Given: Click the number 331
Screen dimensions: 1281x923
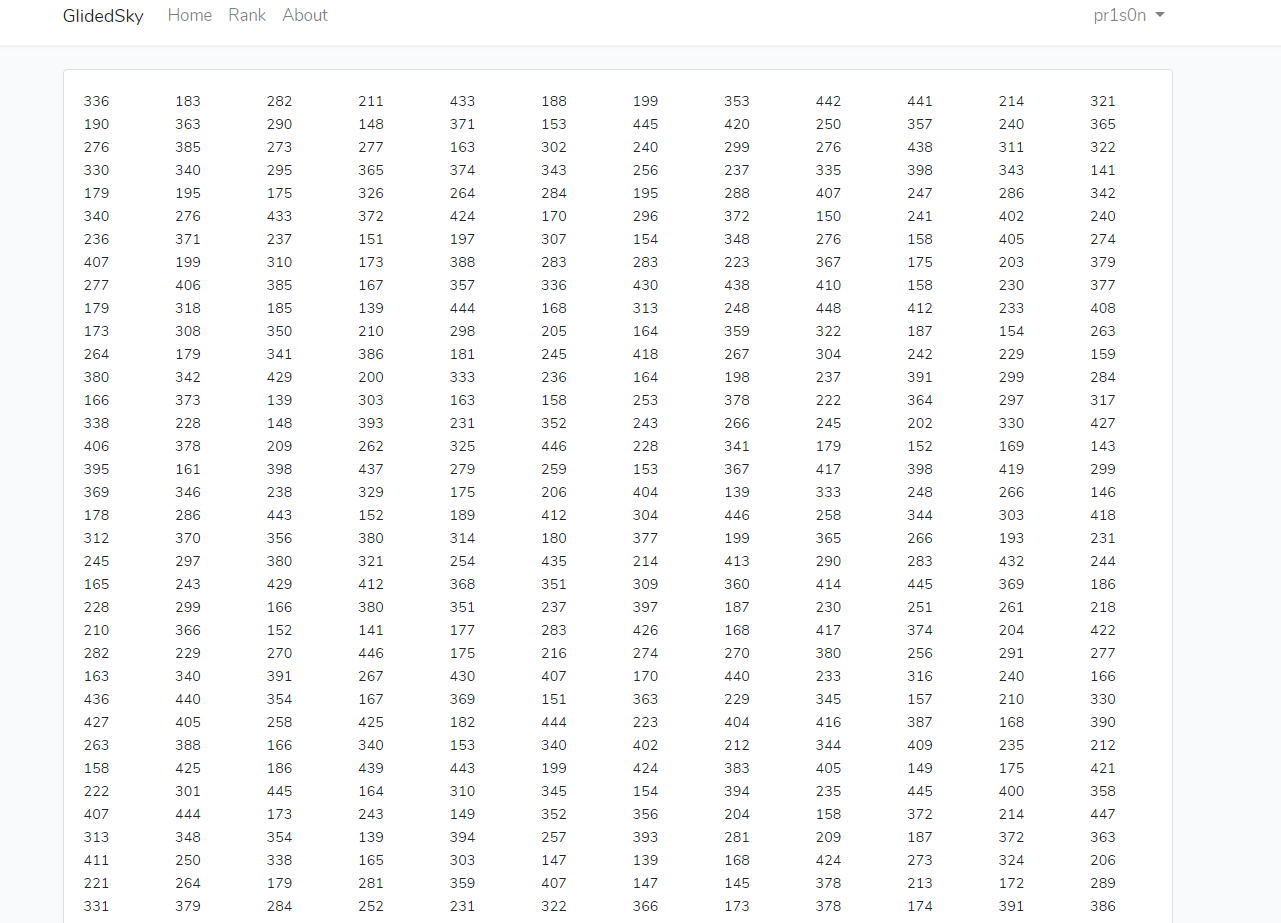Looking at the screenshot, I should (x=97, y=906).
